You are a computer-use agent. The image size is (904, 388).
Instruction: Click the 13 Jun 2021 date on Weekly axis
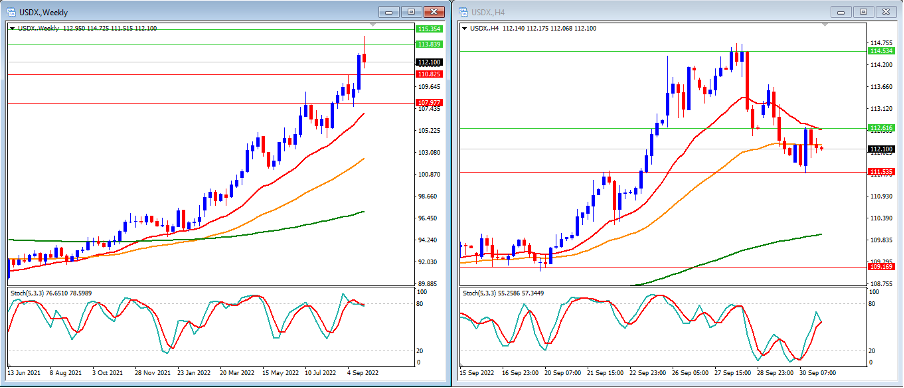click(24, 373)
